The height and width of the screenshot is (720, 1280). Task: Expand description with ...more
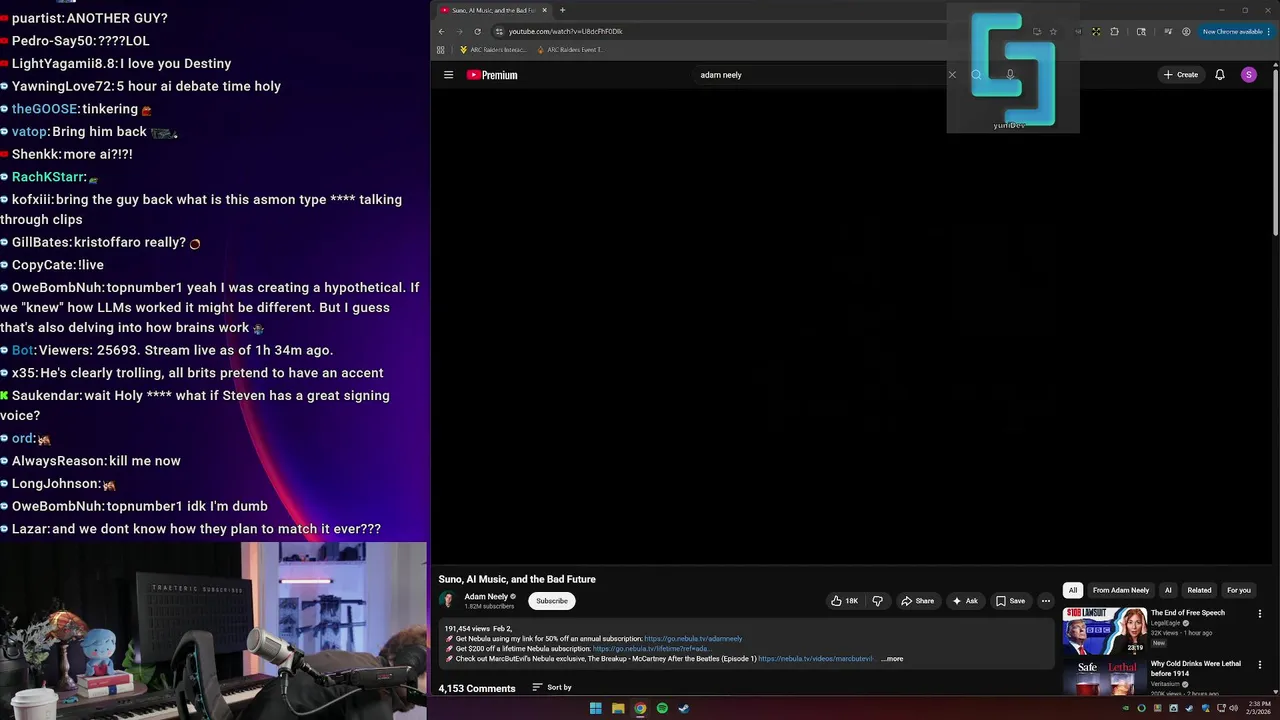point(892,659)
